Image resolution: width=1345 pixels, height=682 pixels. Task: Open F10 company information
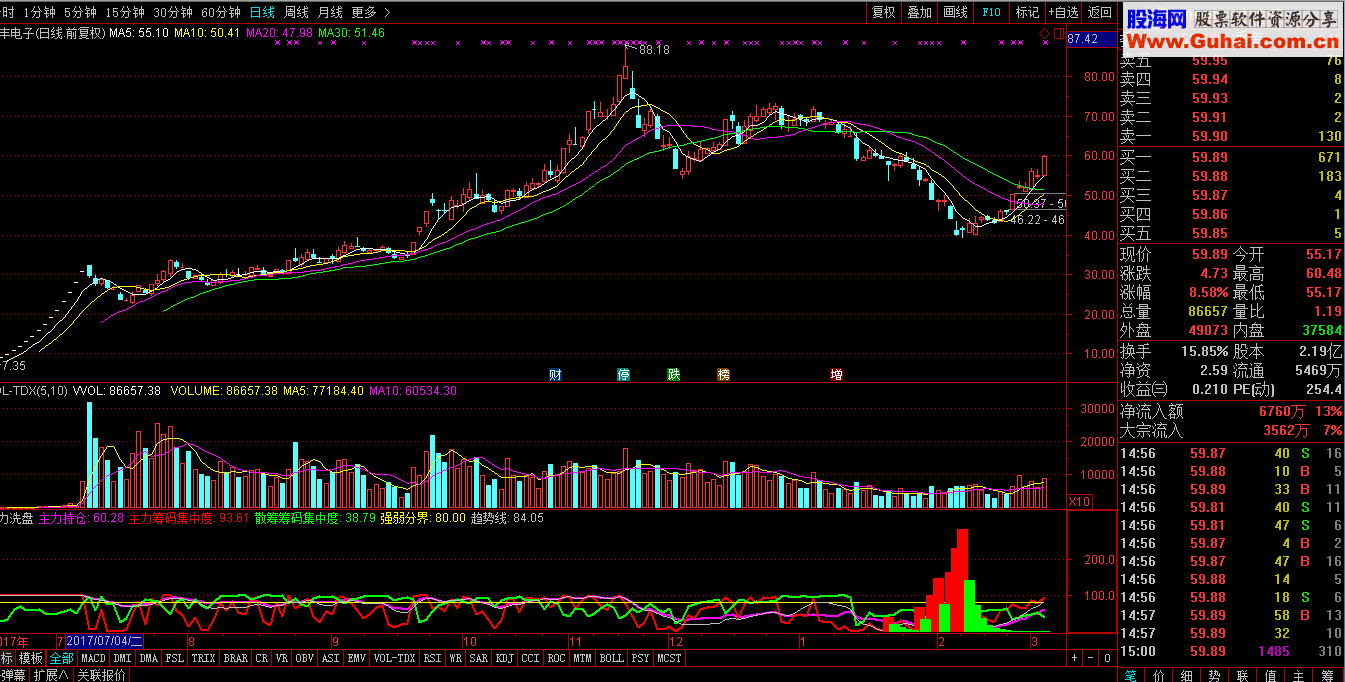(x=991, y=12)
